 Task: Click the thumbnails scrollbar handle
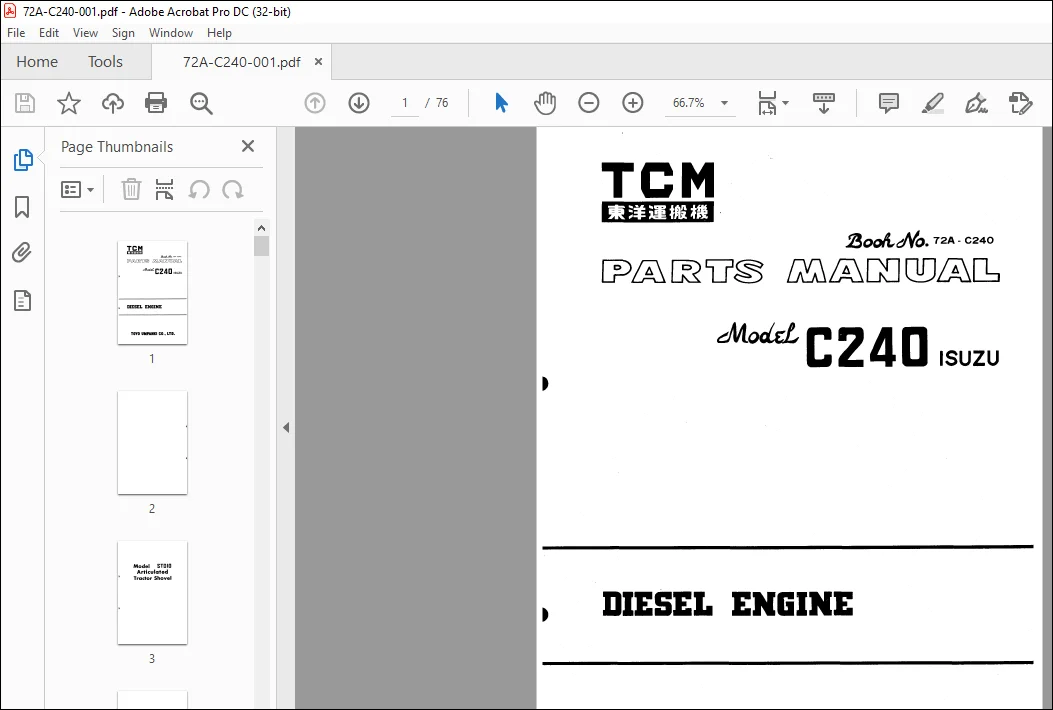click(x=261, y=246)
